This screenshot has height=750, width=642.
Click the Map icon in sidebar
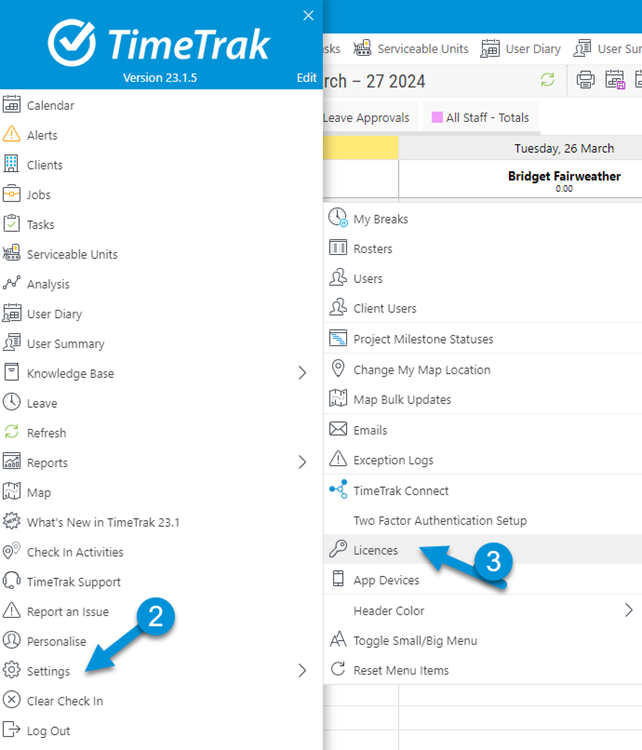point(12,492)
